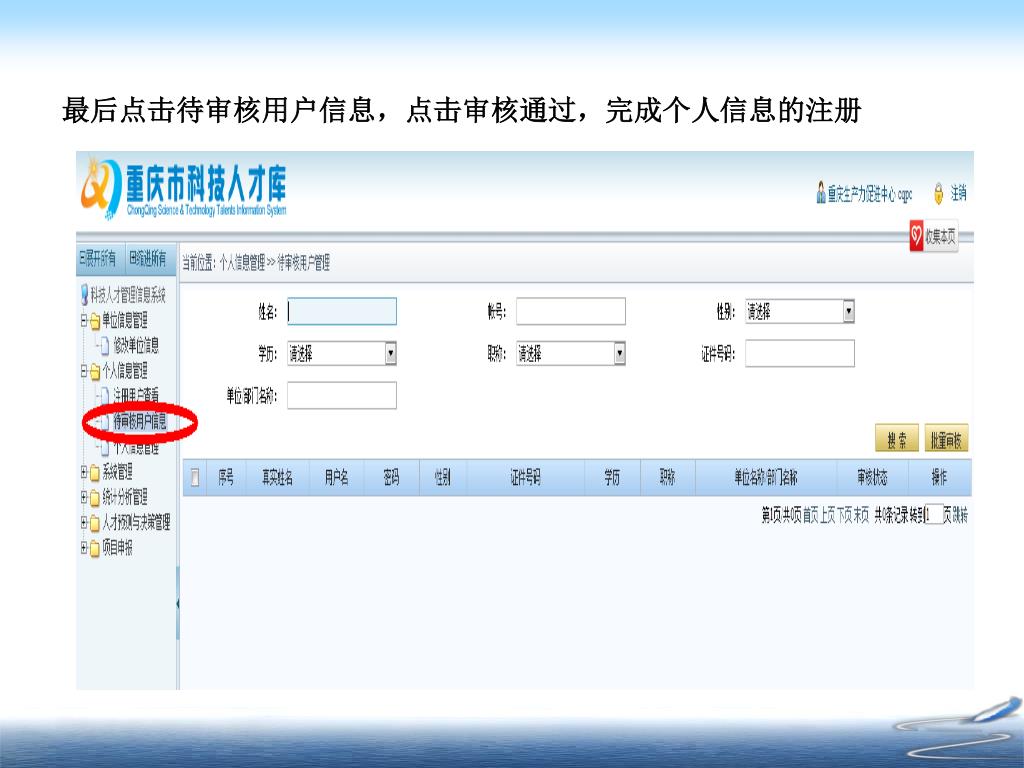Image resolution: width=1024 pixels, height=768 pixels.
Task: Focus the 姓名 input field
Action: click(342, 312)
